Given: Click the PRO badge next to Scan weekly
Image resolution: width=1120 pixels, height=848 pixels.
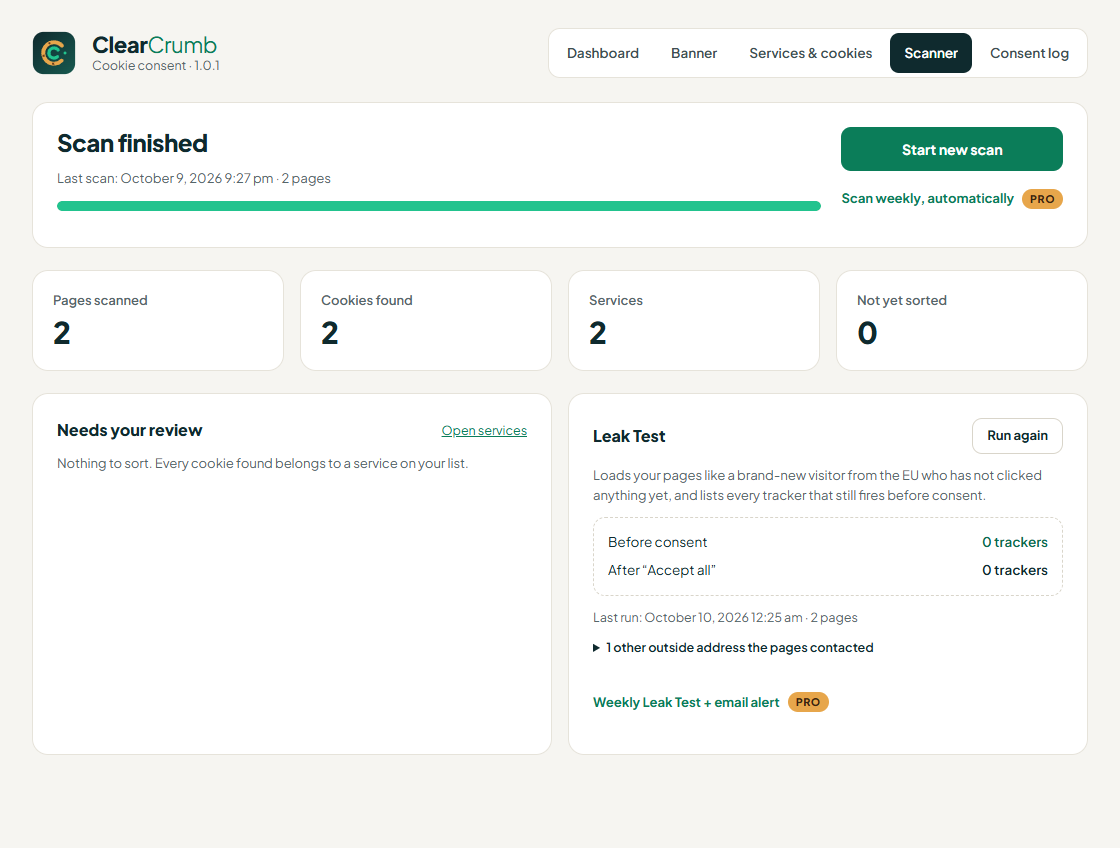Looking at the screenshot, I should point(1042,199).
